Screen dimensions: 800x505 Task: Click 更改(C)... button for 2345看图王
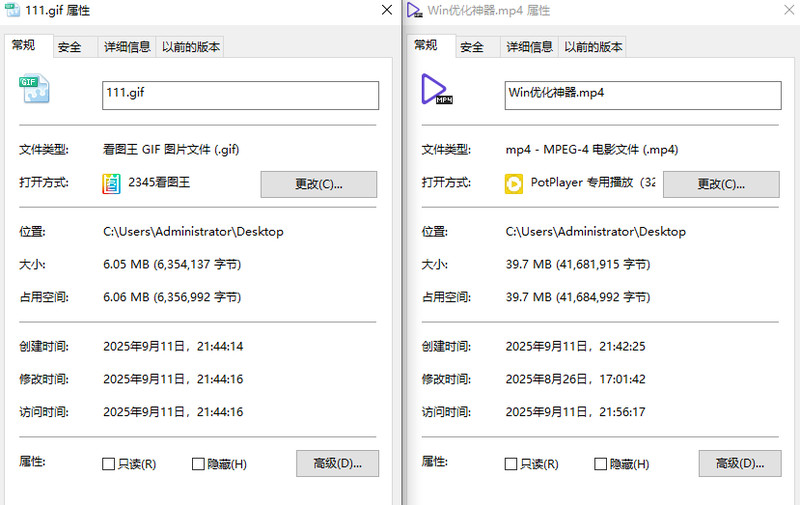[x=319, y=184]
